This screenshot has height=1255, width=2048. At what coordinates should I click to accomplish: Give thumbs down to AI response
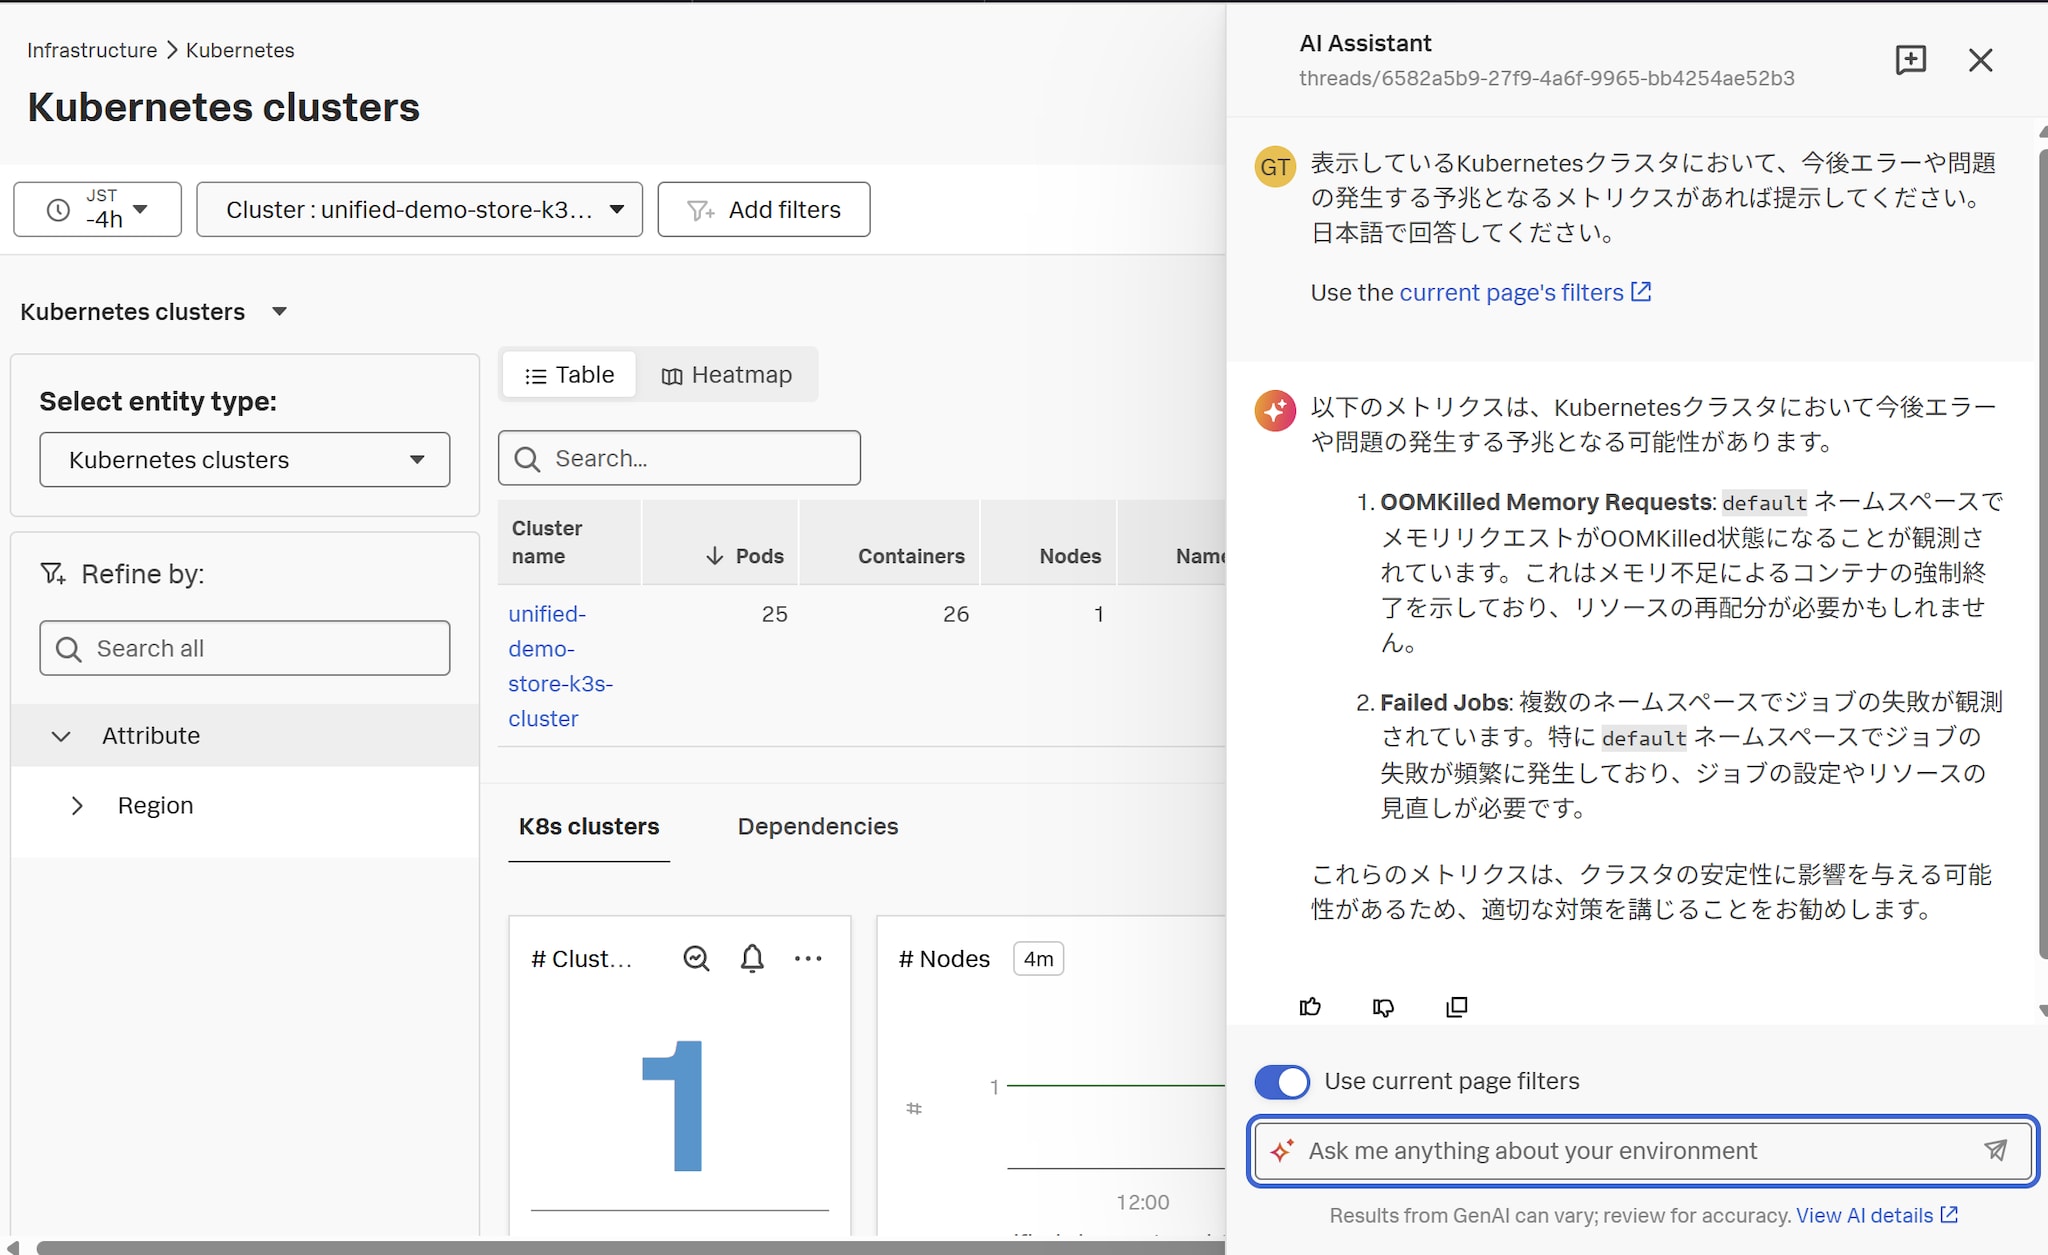(x=1383, y=1007)
